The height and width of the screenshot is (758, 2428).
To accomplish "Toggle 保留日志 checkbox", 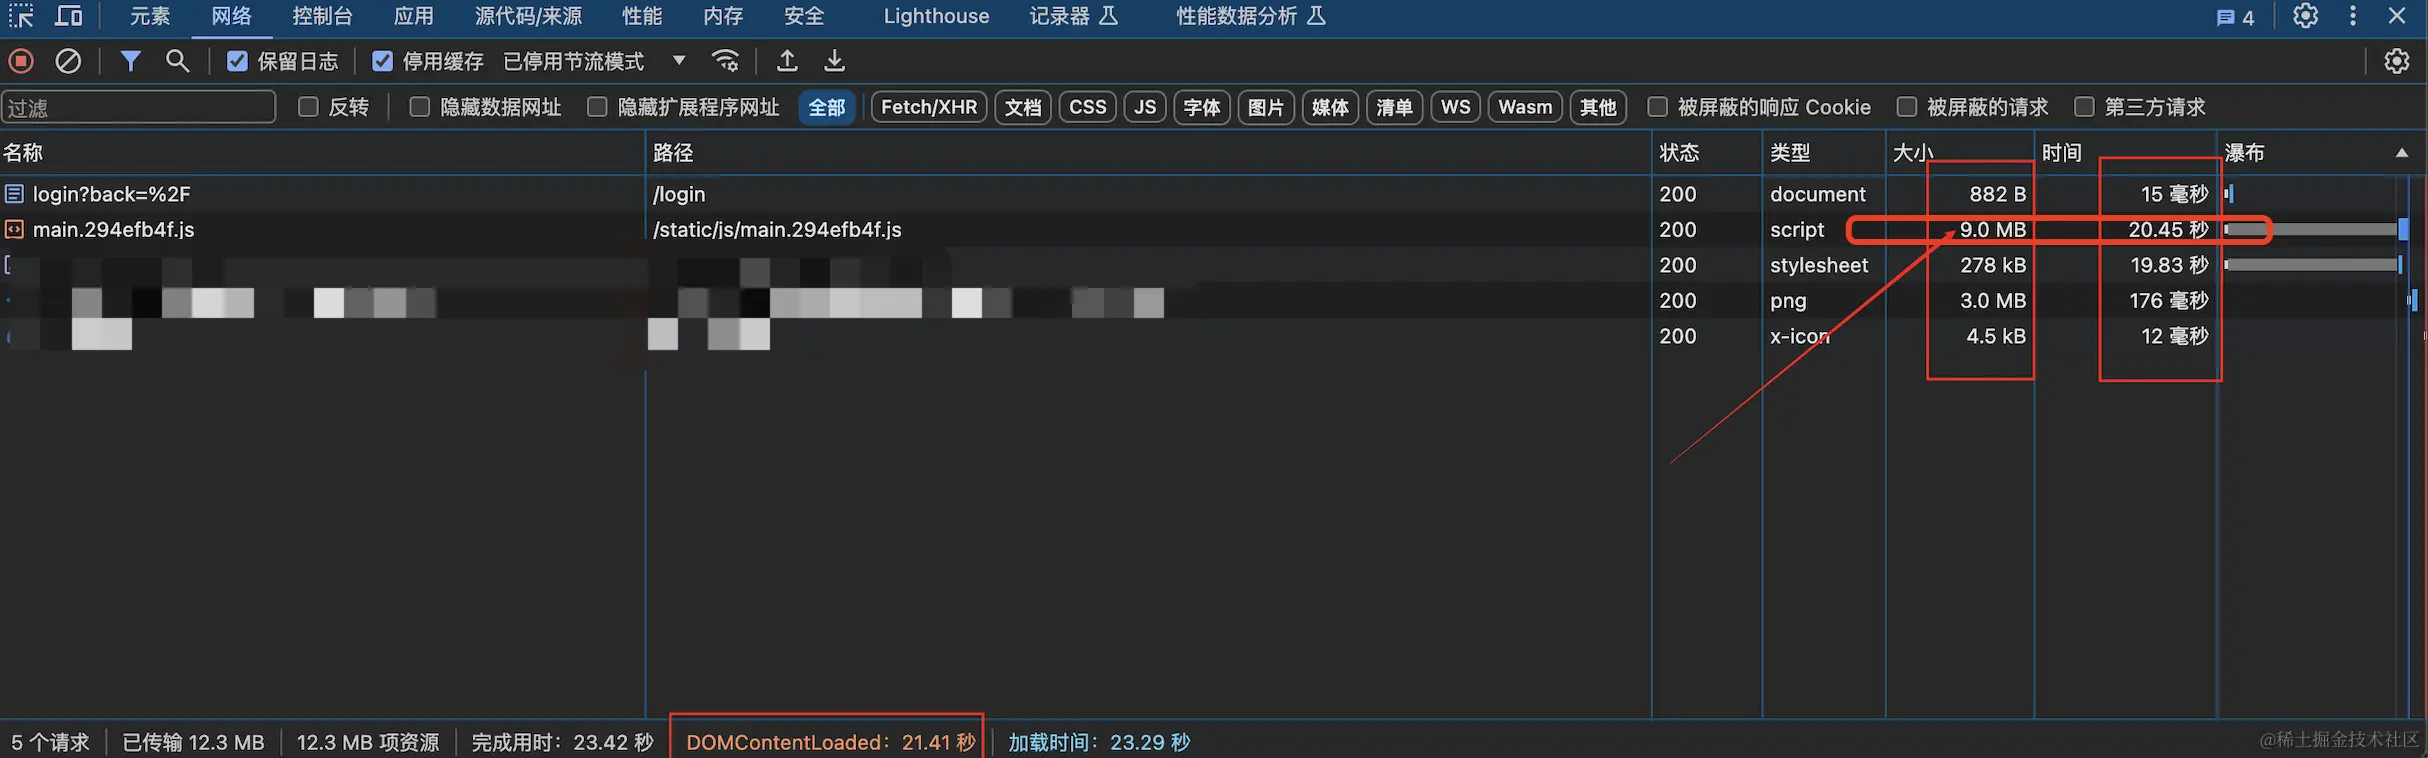I will [x=237, y=61].
